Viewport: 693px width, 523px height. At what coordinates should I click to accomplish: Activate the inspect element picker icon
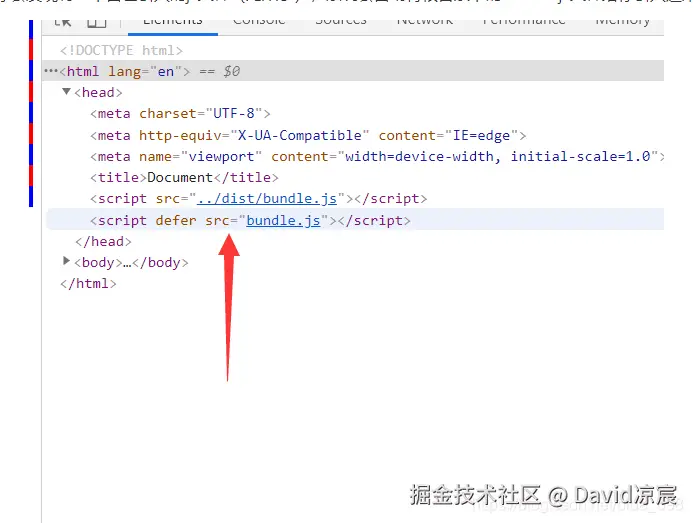tap(63, 23)
